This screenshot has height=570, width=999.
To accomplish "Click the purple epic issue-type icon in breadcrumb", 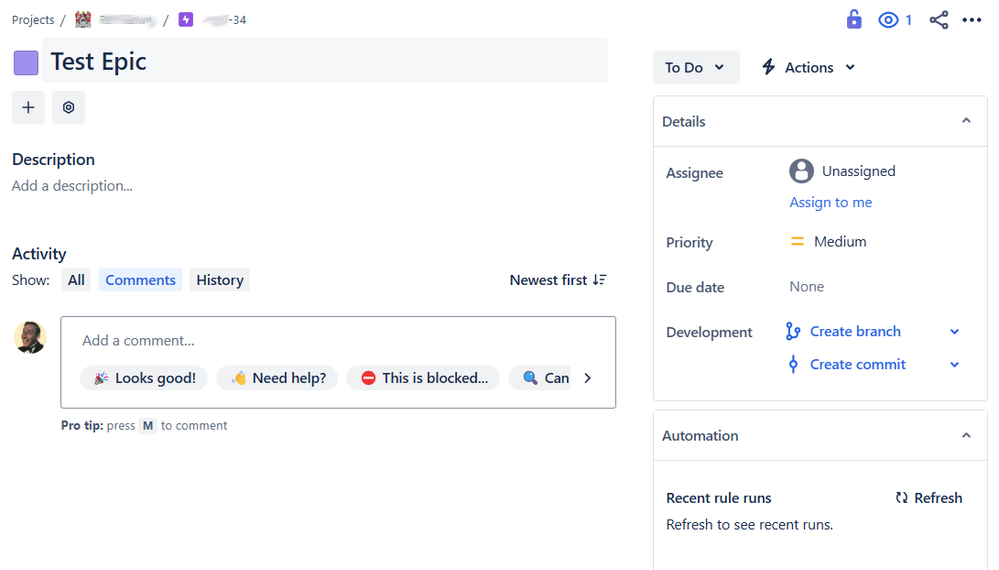I will [x=185, y=20].
